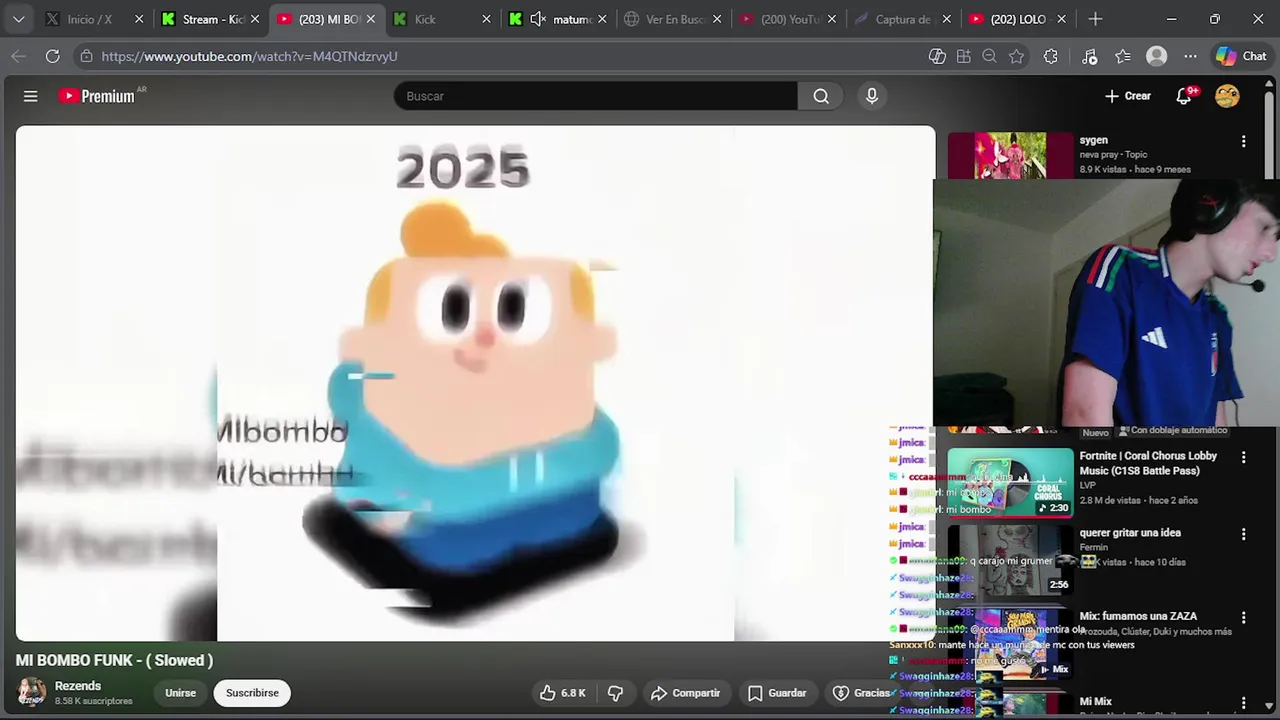Send thanks with Gracias button

click(862, 693)
